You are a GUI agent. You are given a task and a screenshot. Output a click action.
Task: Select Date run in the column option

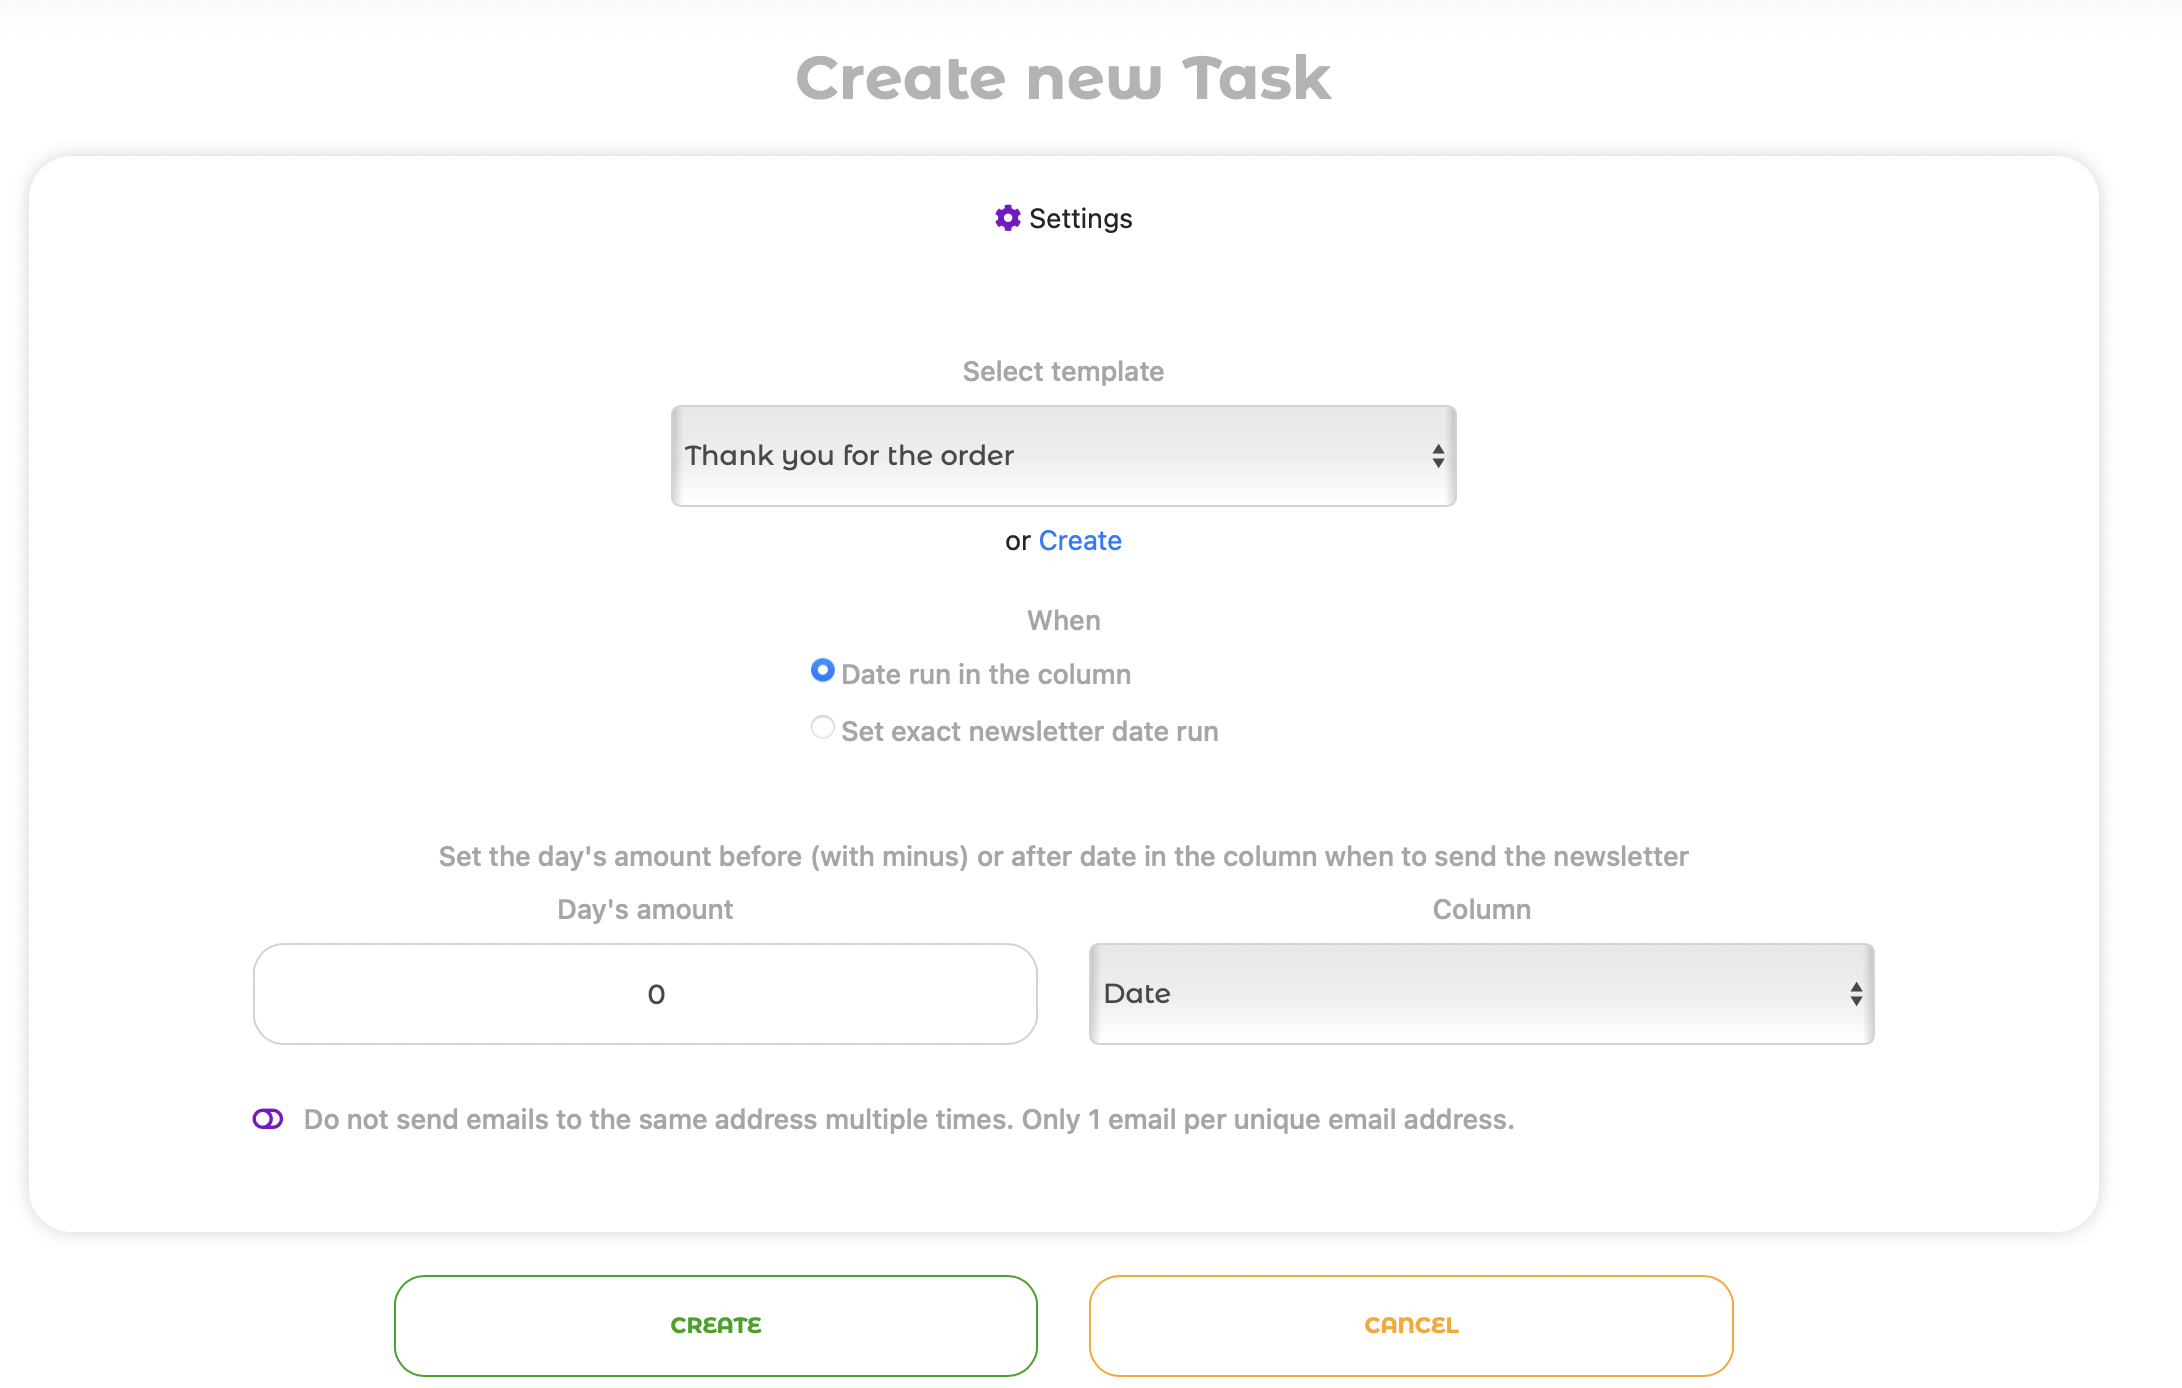tap(822, 670)
